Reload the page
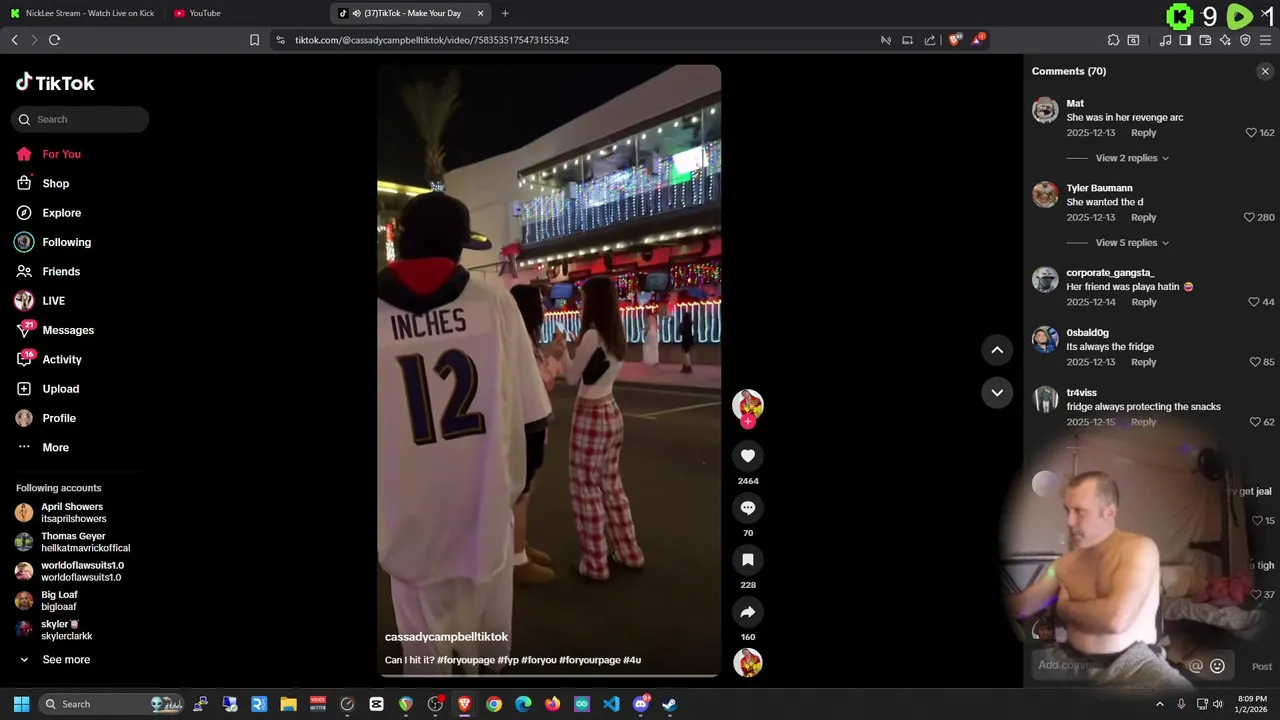1280x720 pixels. pyautogui.click(x=54, y=40)
